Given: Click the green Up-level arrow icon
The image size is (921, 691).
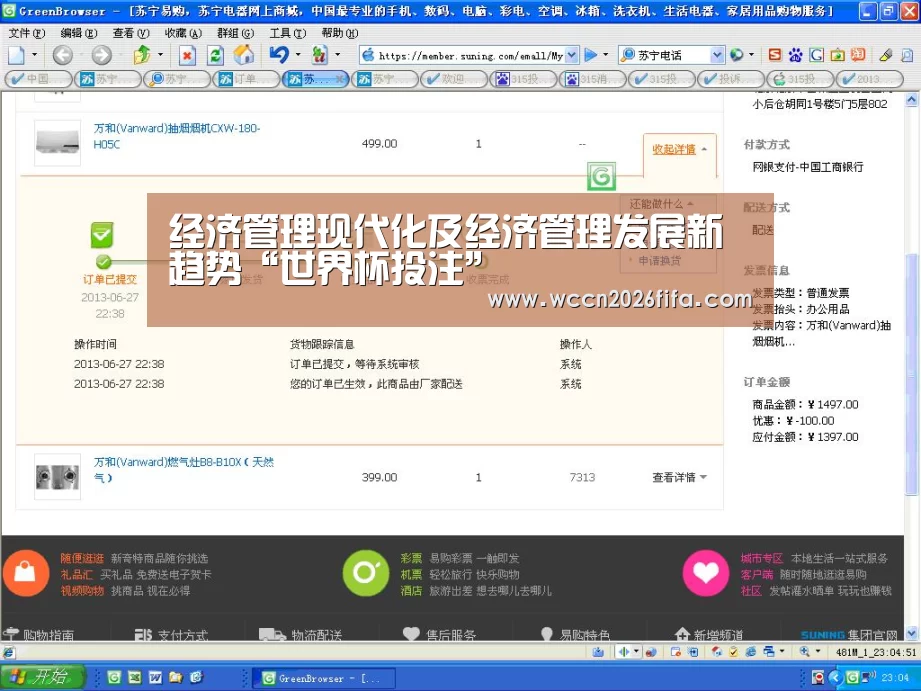Looking at the screenshot, I should pos(142,55).
